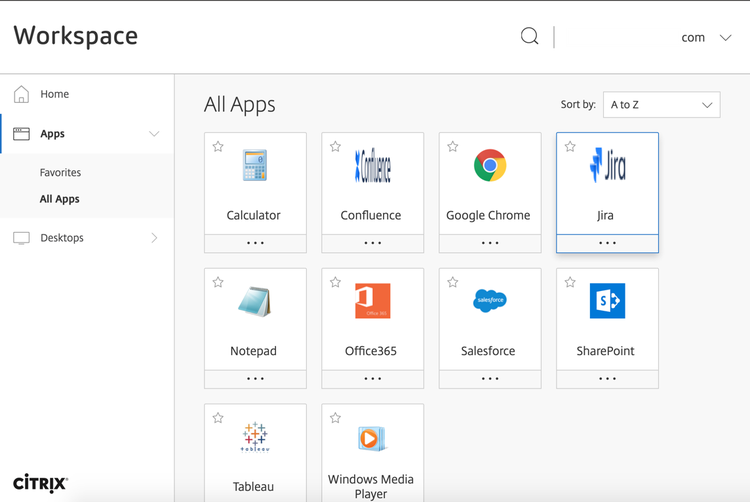Favorite Google Chrome with its star
This screenshot has width=750, height=502.
click(453, 146)
